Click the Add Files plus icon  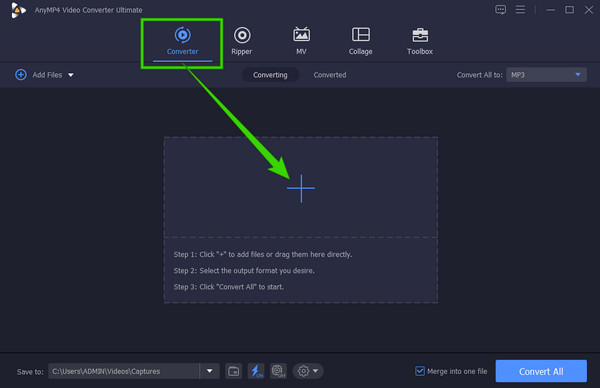(21, 75)
